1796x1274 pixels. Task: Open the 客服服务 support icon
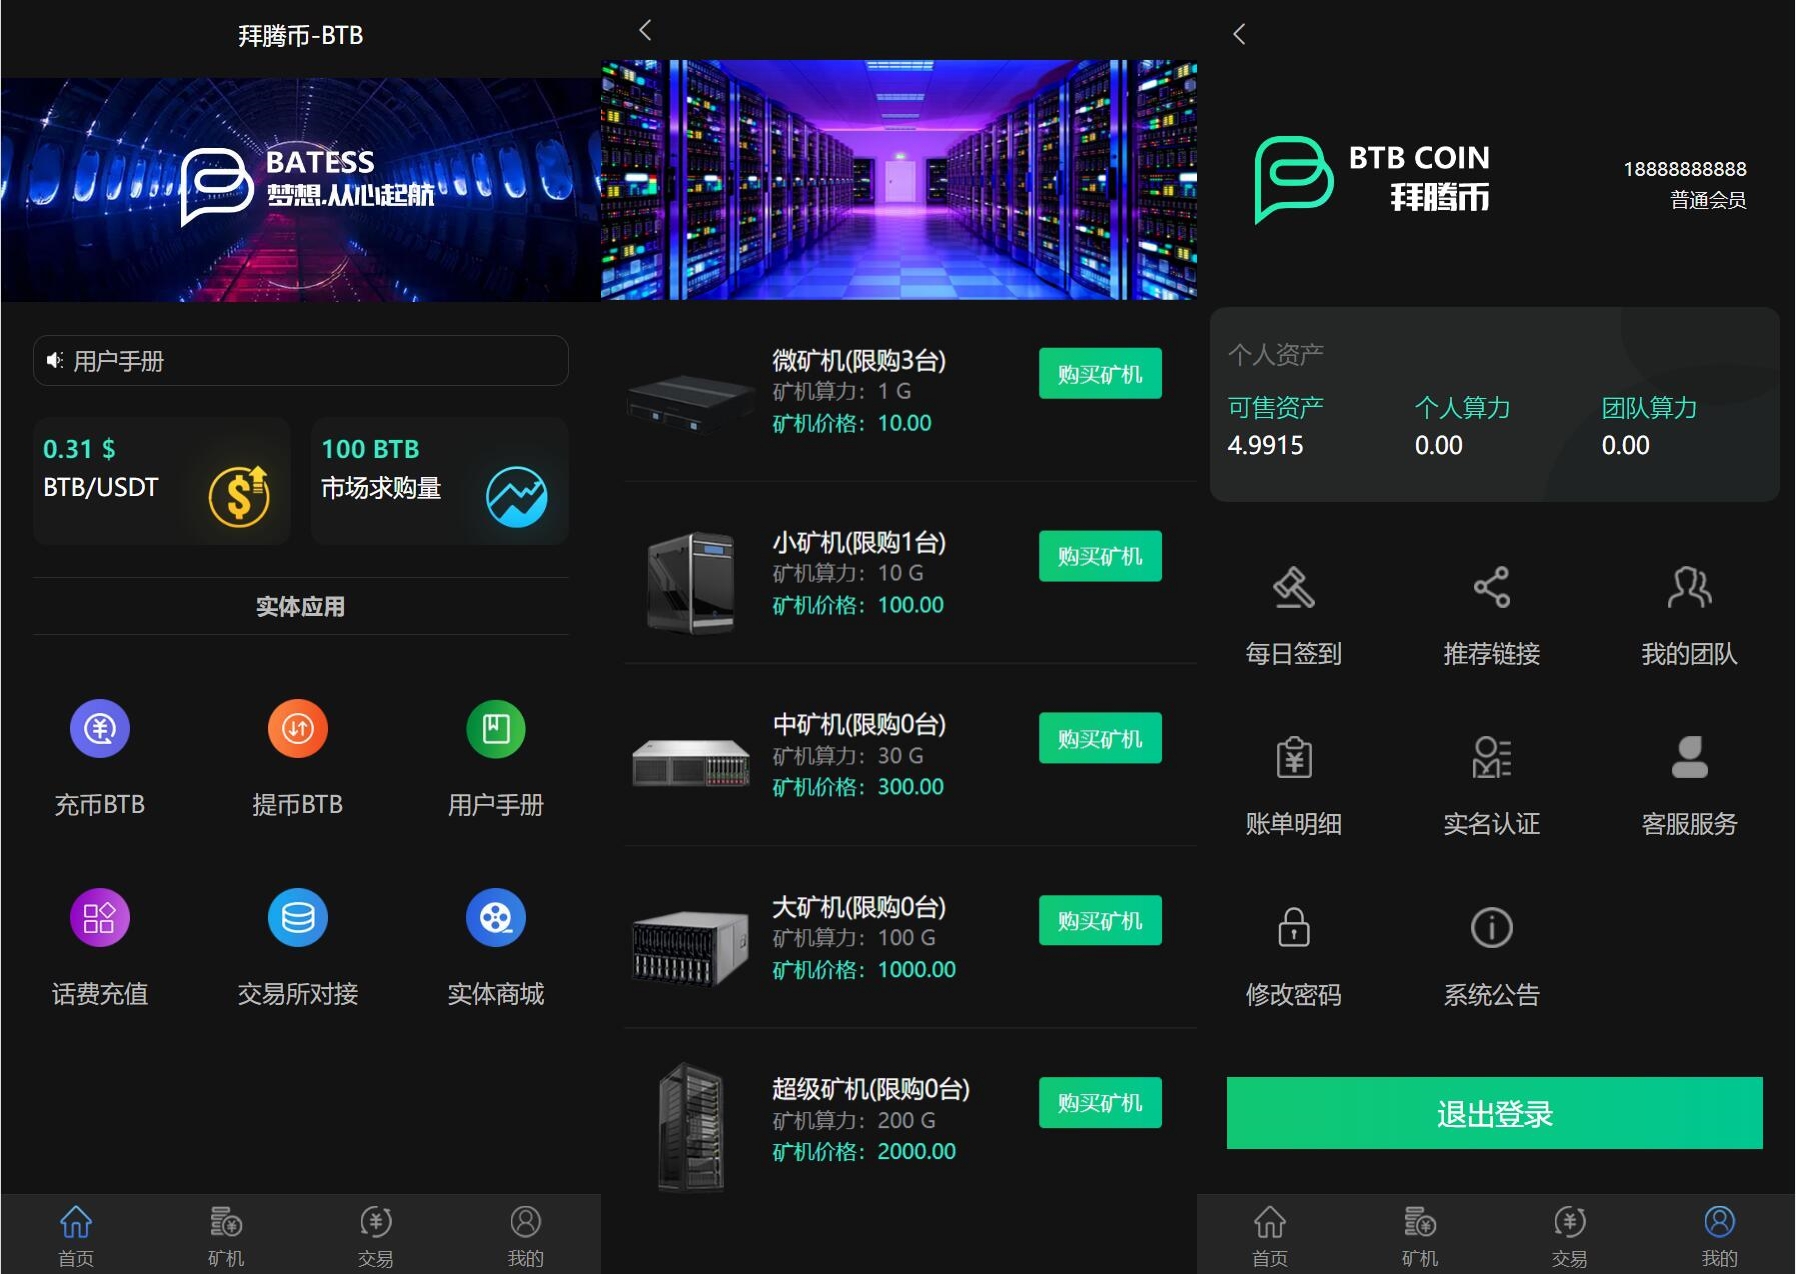(1689, 757)
